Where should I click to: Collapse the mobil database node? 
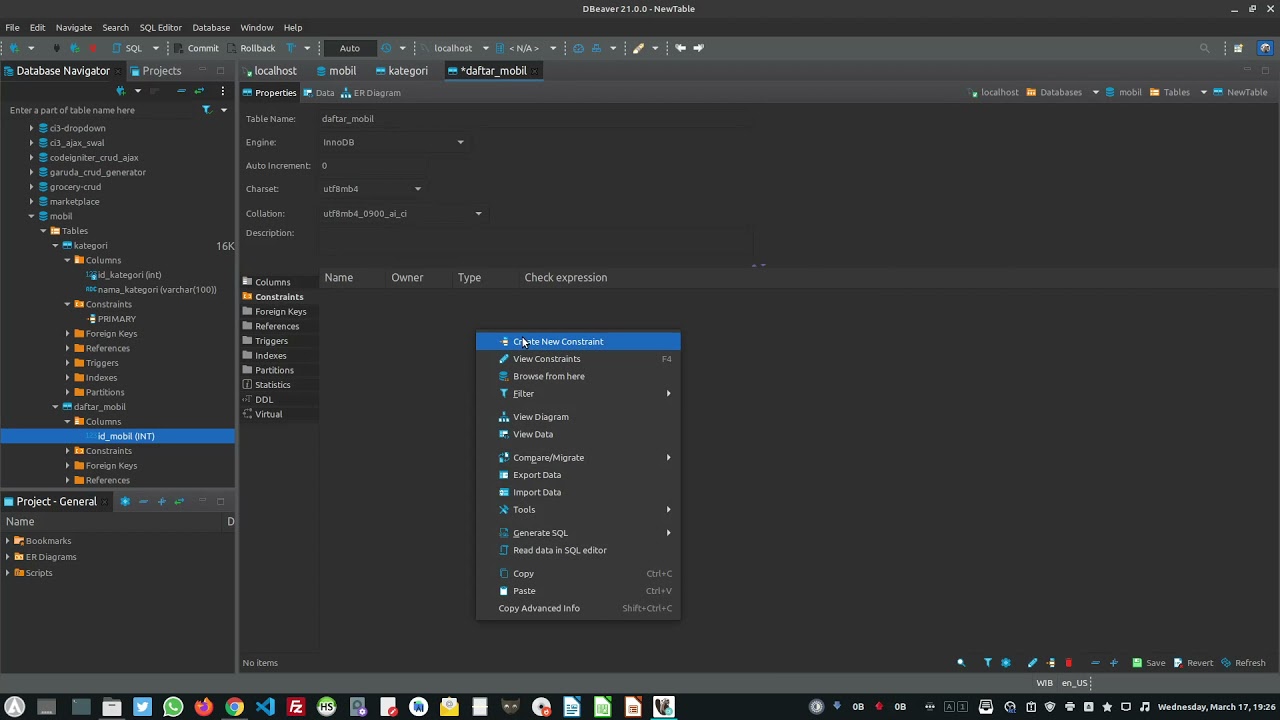pos(31,216)
